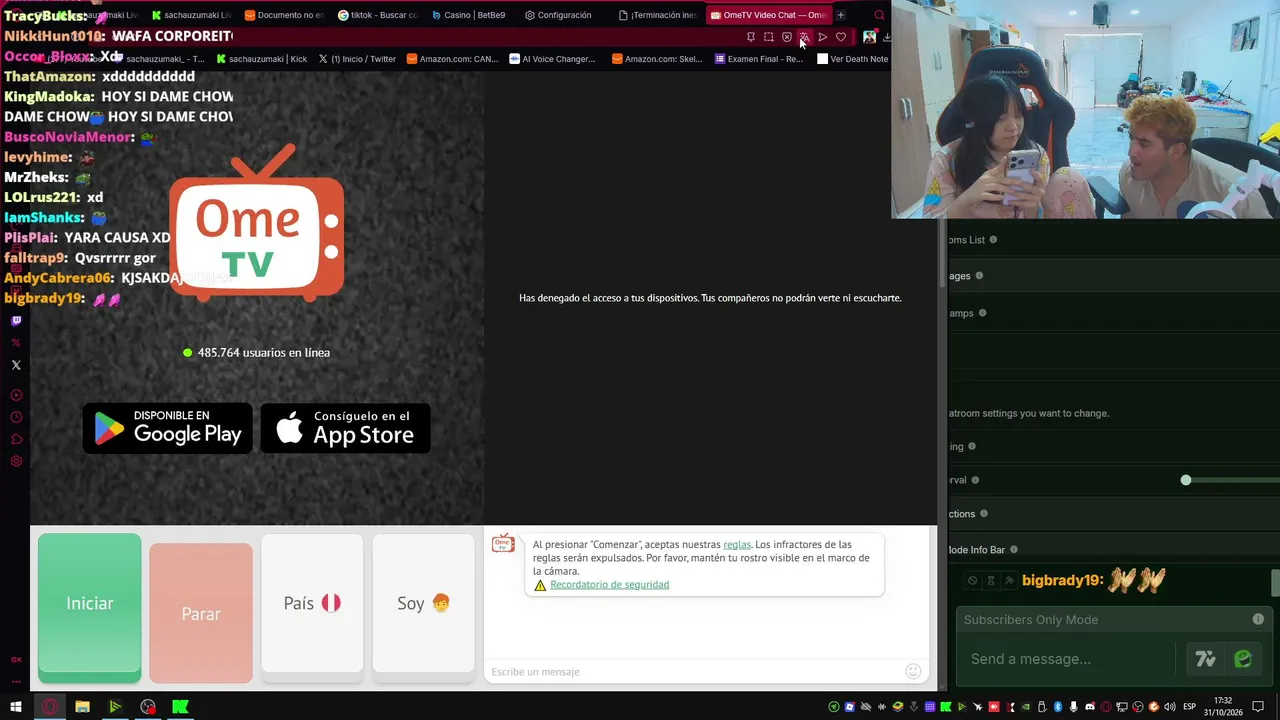Open the 7TV emote menu button

point(1205,659)
